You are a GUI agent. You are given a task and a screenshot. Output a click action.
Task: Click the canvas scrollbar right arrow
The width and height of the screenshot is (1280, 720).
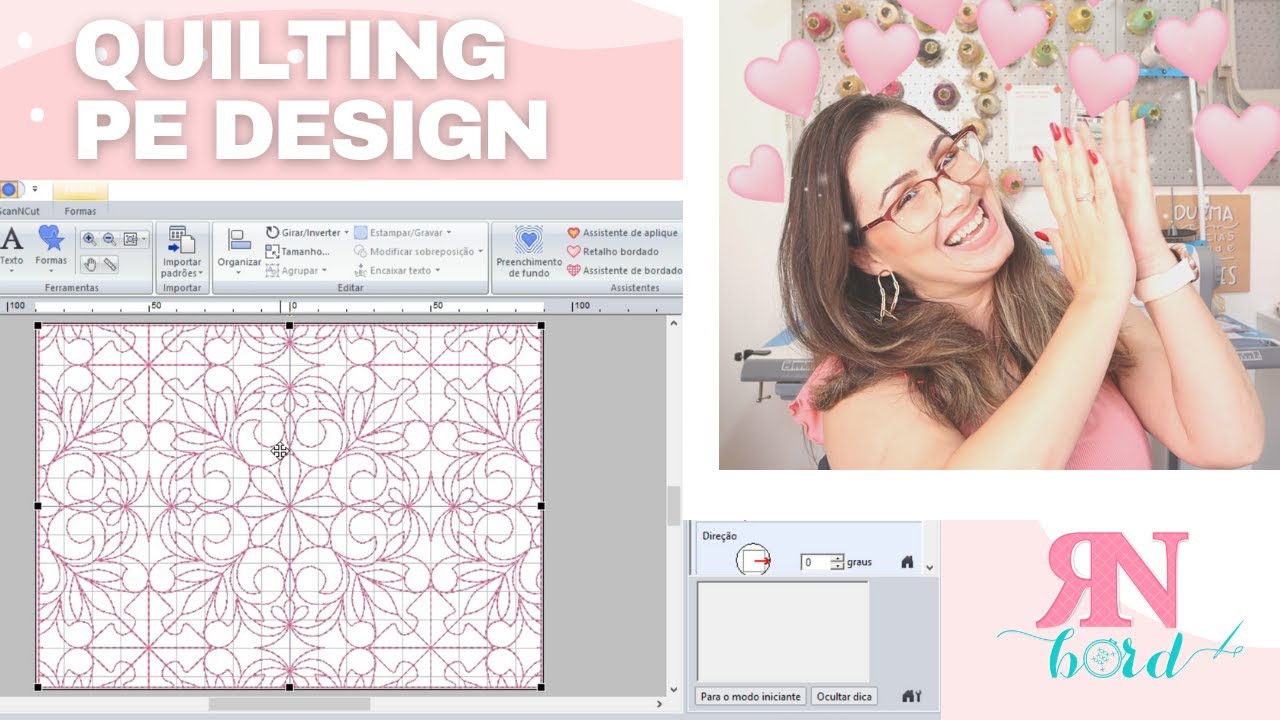(x=659, y=704)
